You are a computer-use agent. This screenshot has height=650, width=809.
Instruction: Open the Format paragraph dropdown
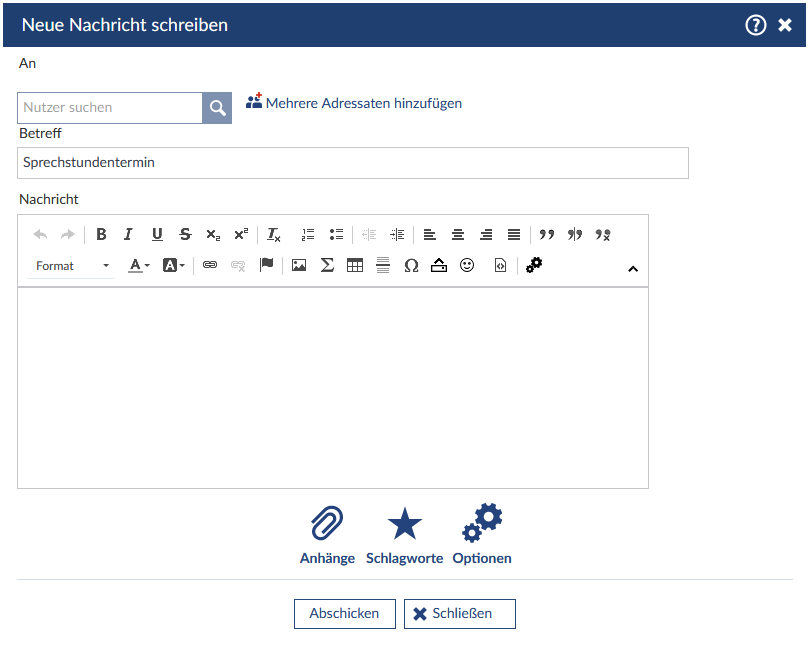(x=72, y=266)
